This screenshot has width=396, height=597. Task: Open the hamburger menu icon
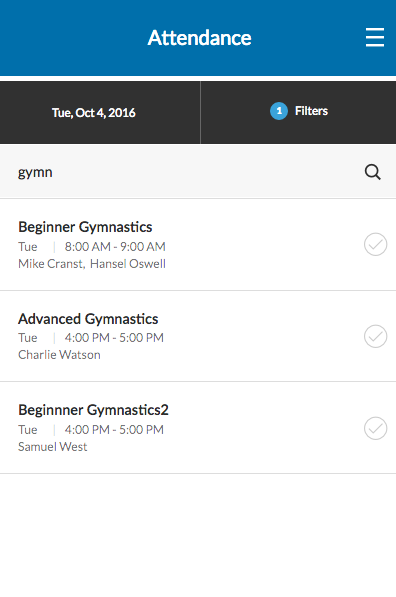(x=375, y=37)
